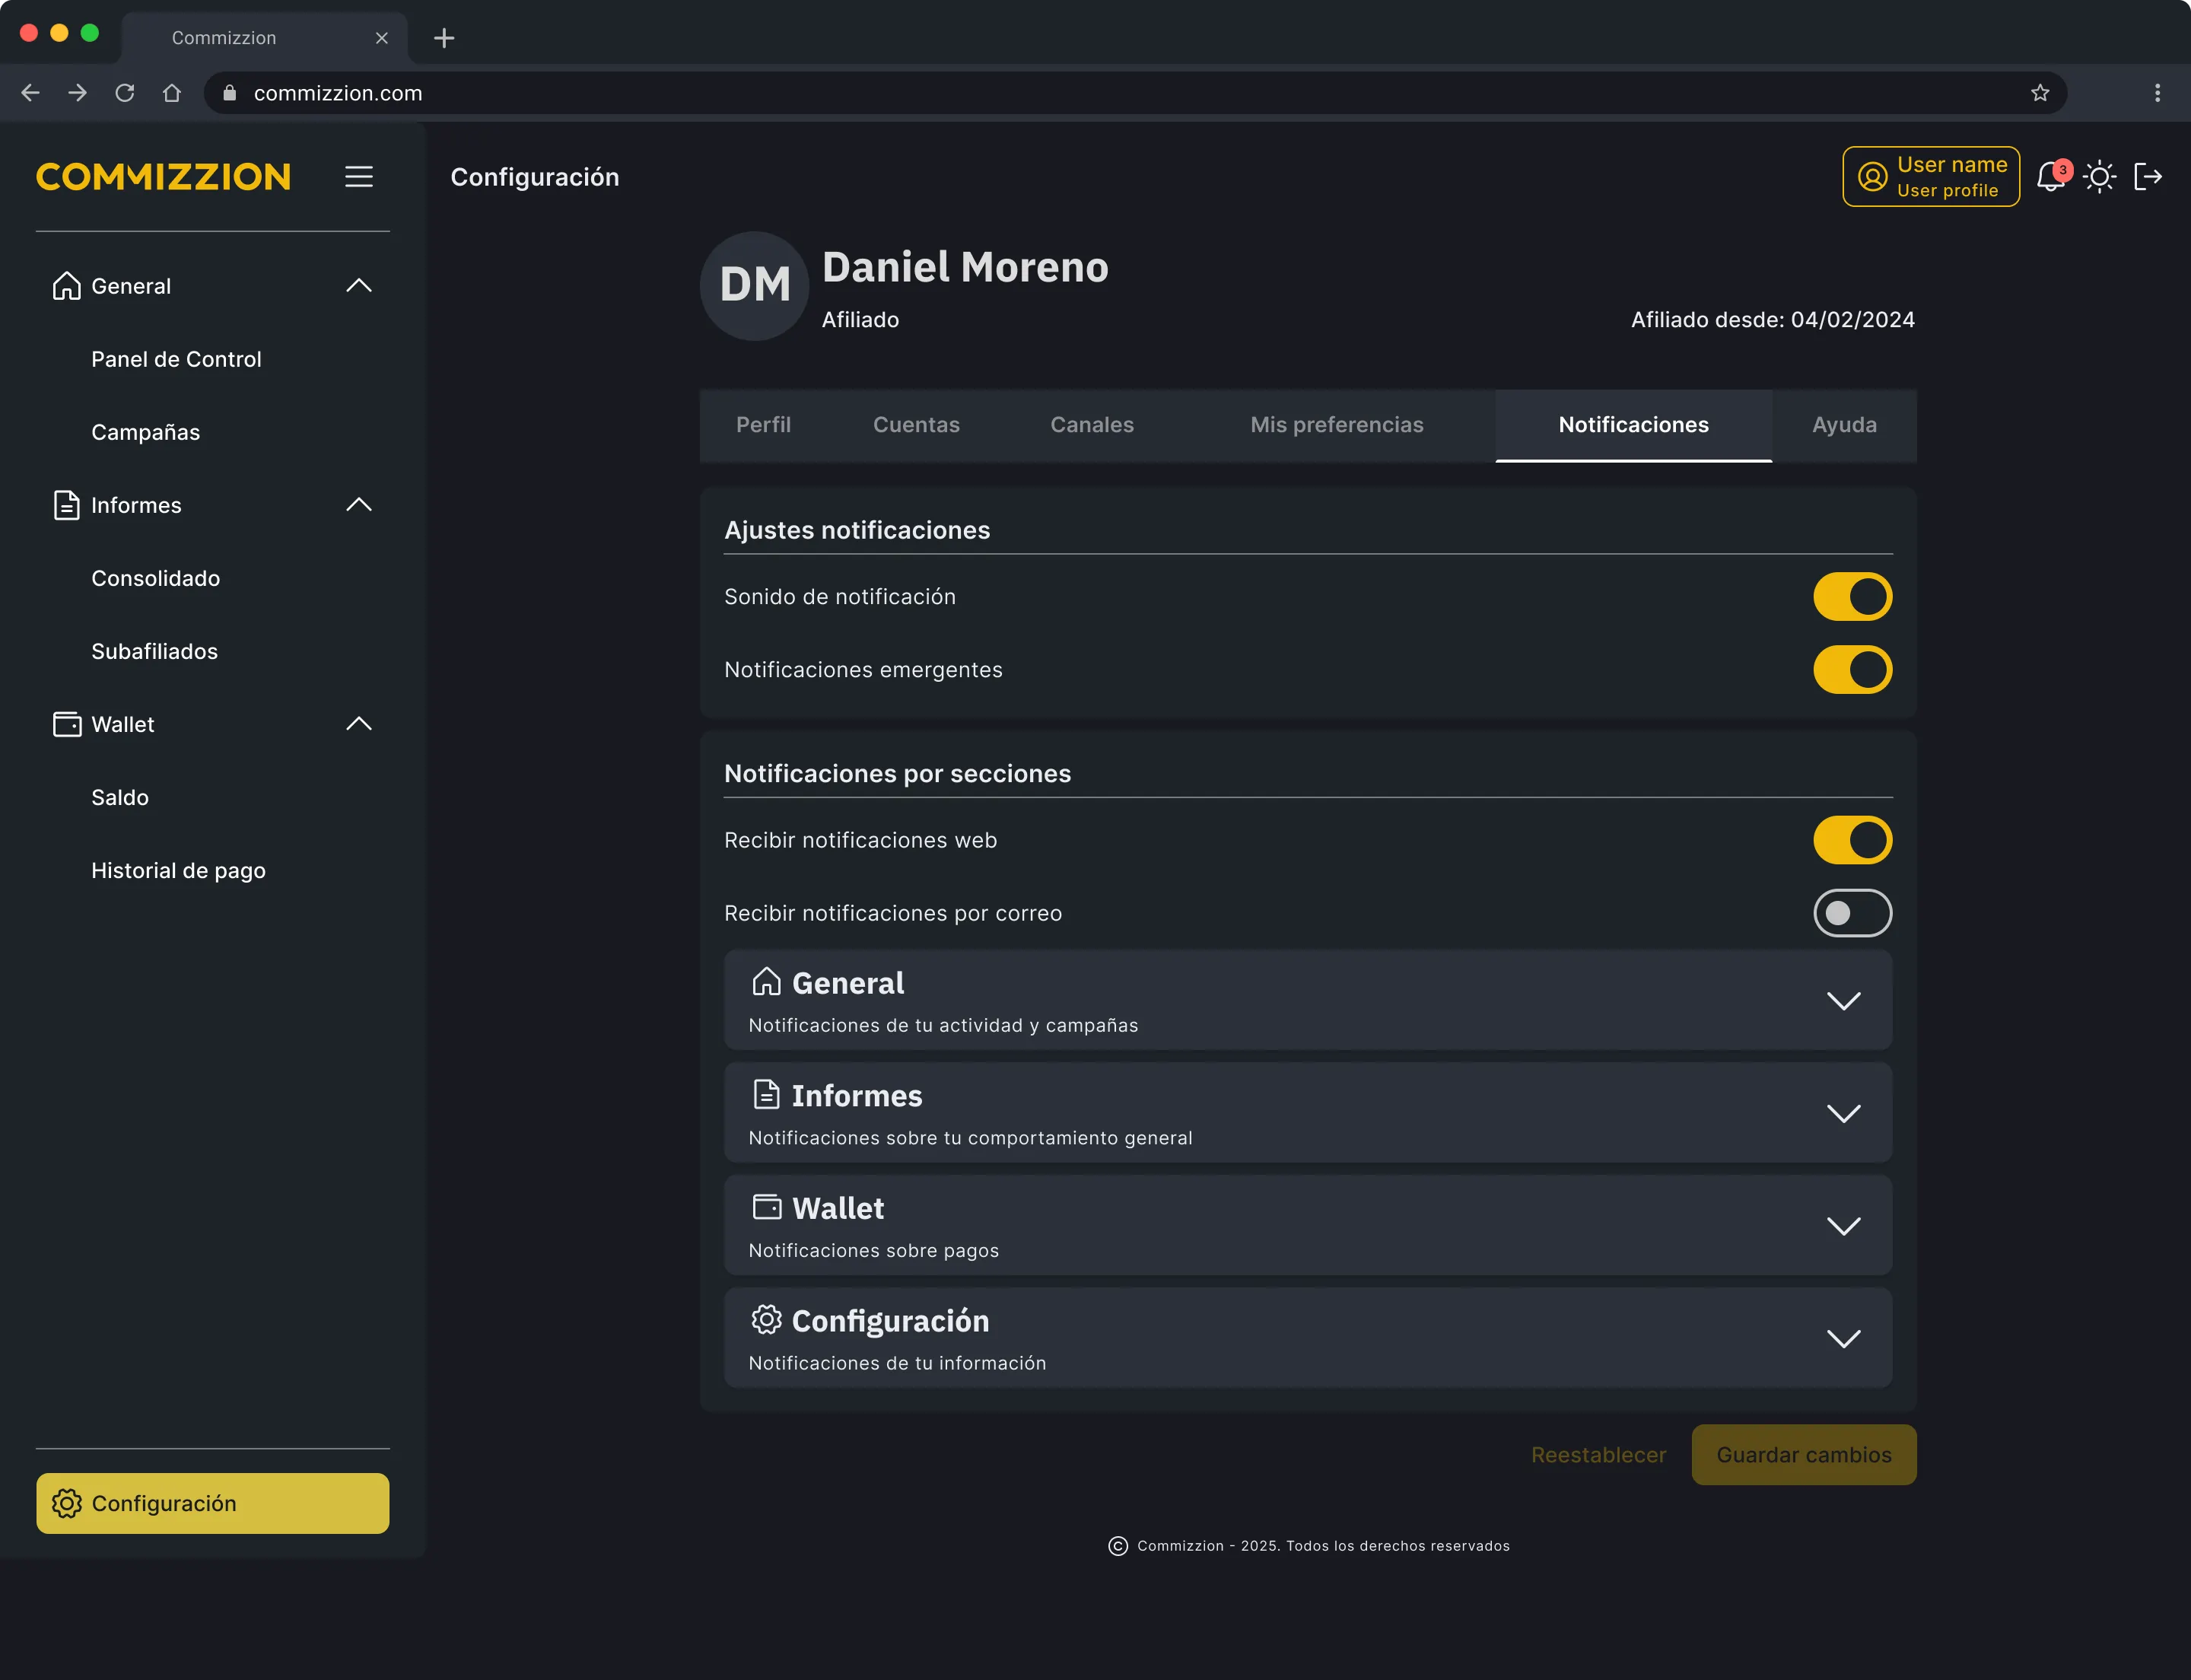Reload the page with browser refresh icon
2191x1680 pixels.
[125, 93]
